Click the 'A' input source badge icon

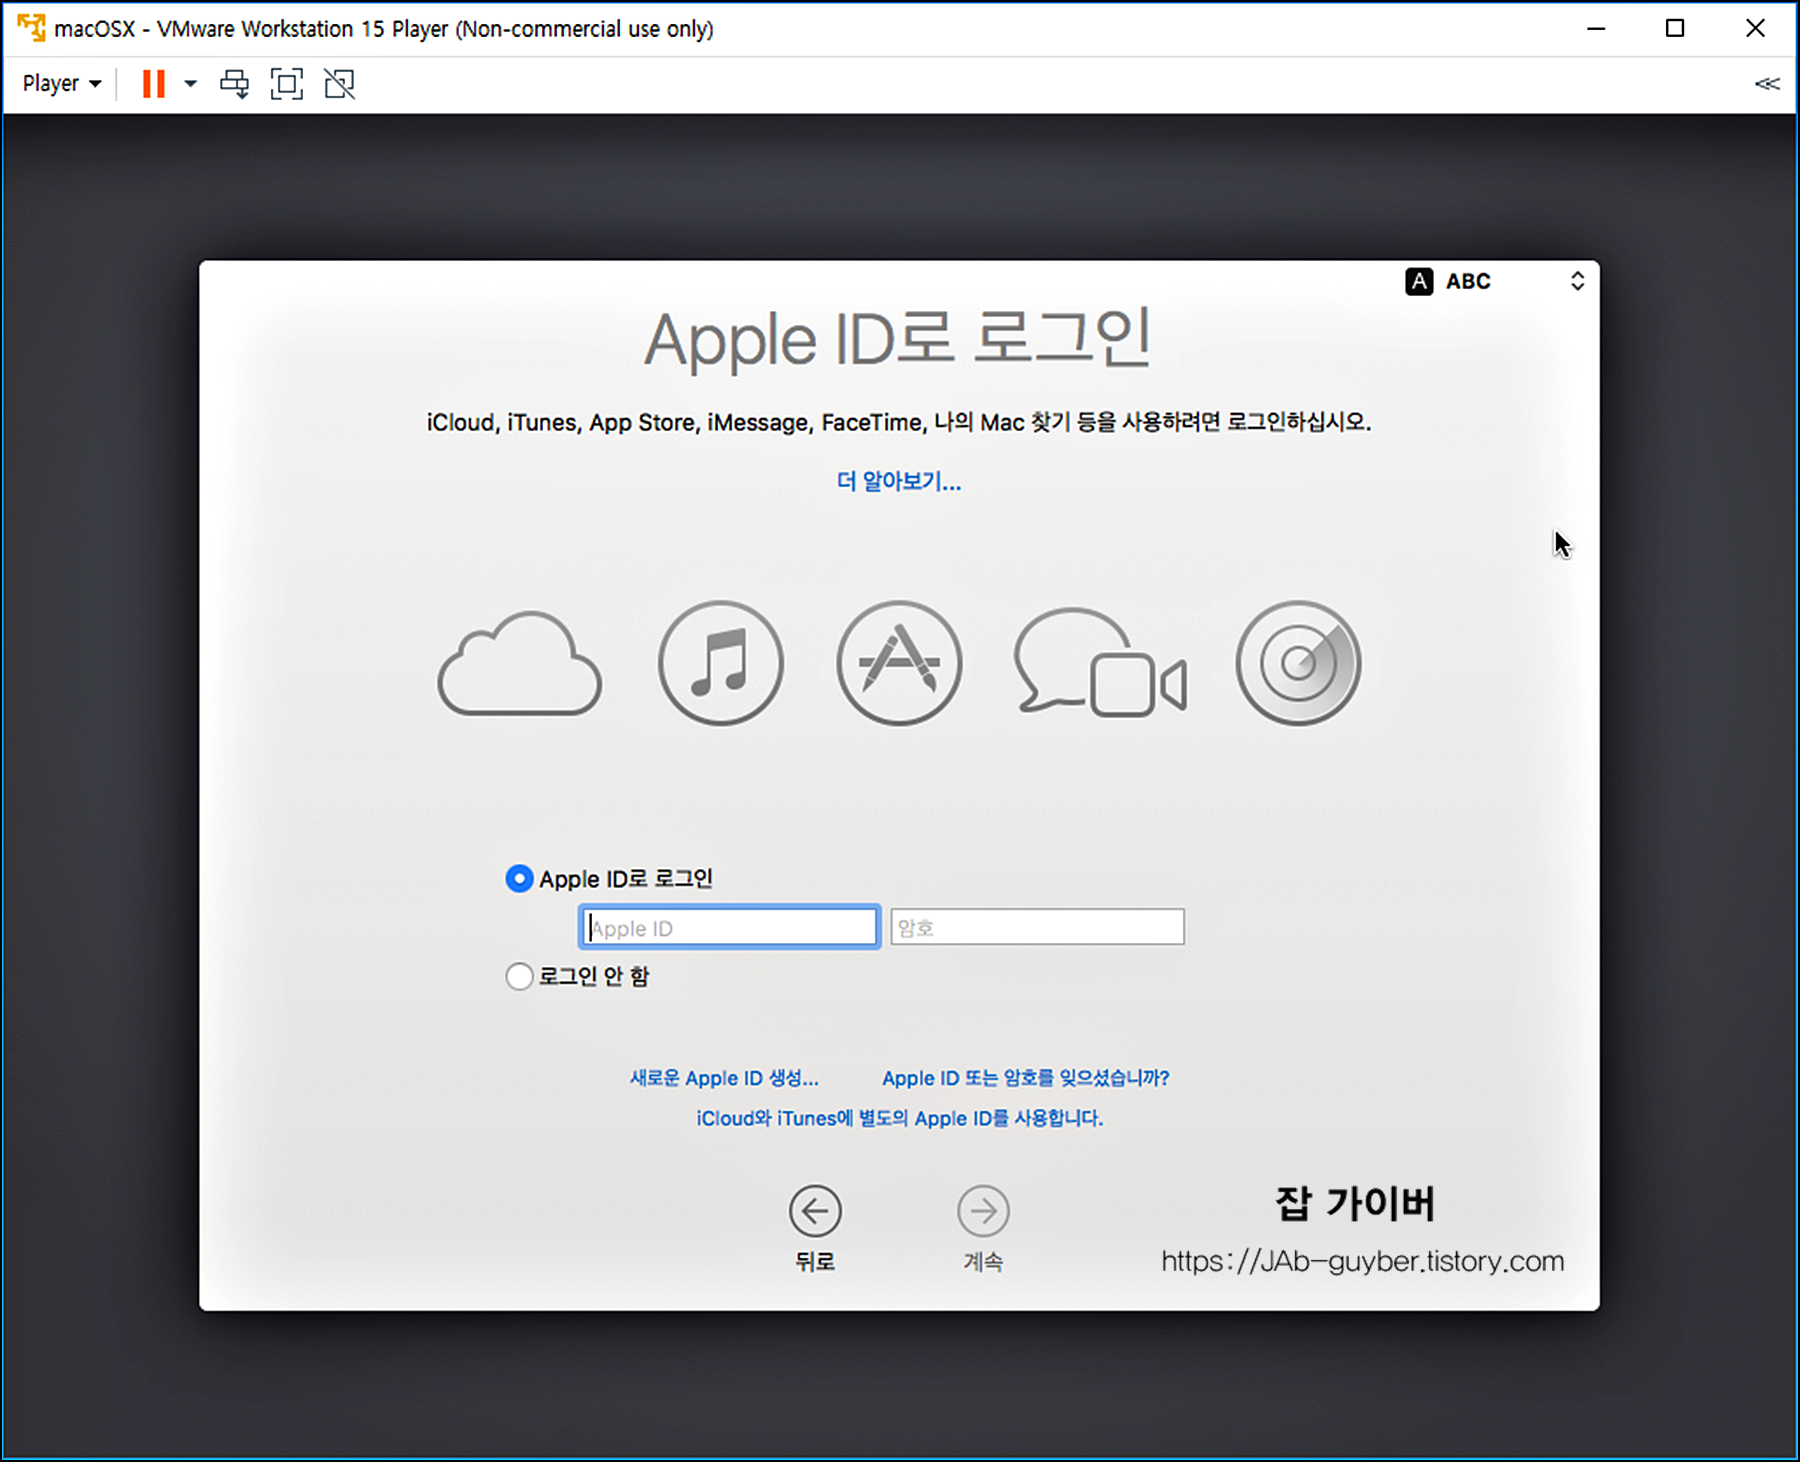(x=1419, y=281)
